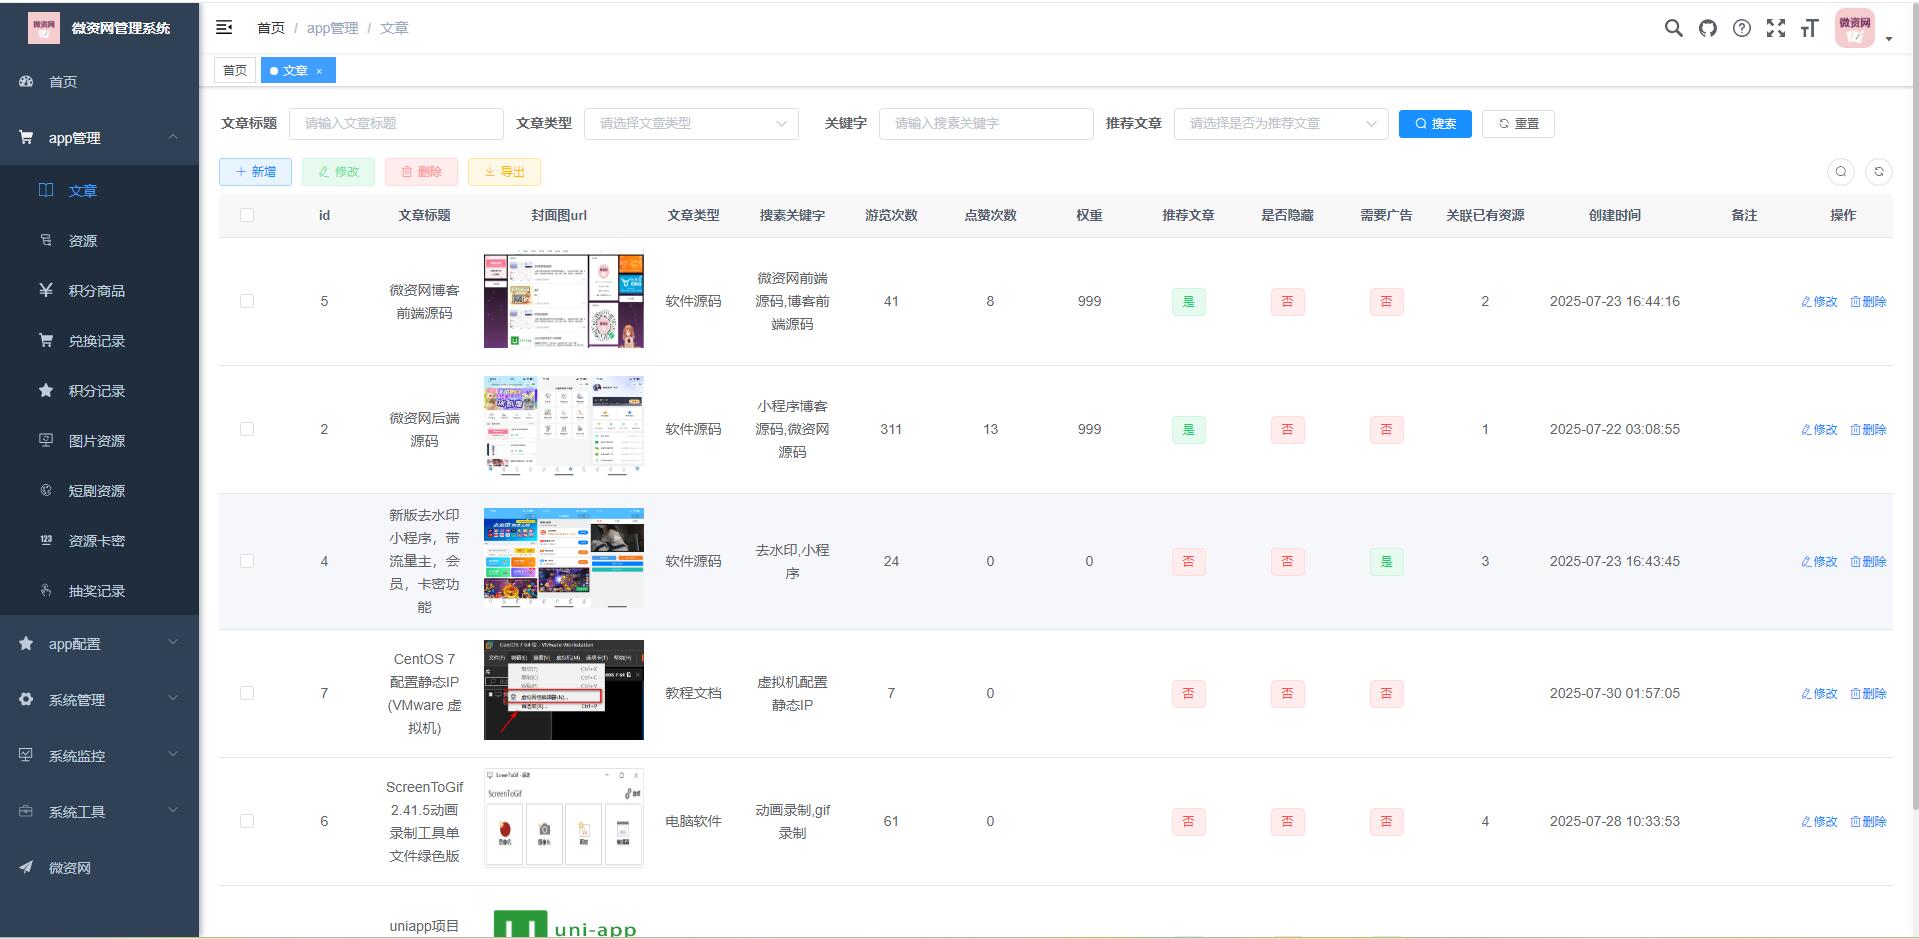Open the help documentation question icon
This screenshot has width=1919, height=939.
(x=1742, y=28)
